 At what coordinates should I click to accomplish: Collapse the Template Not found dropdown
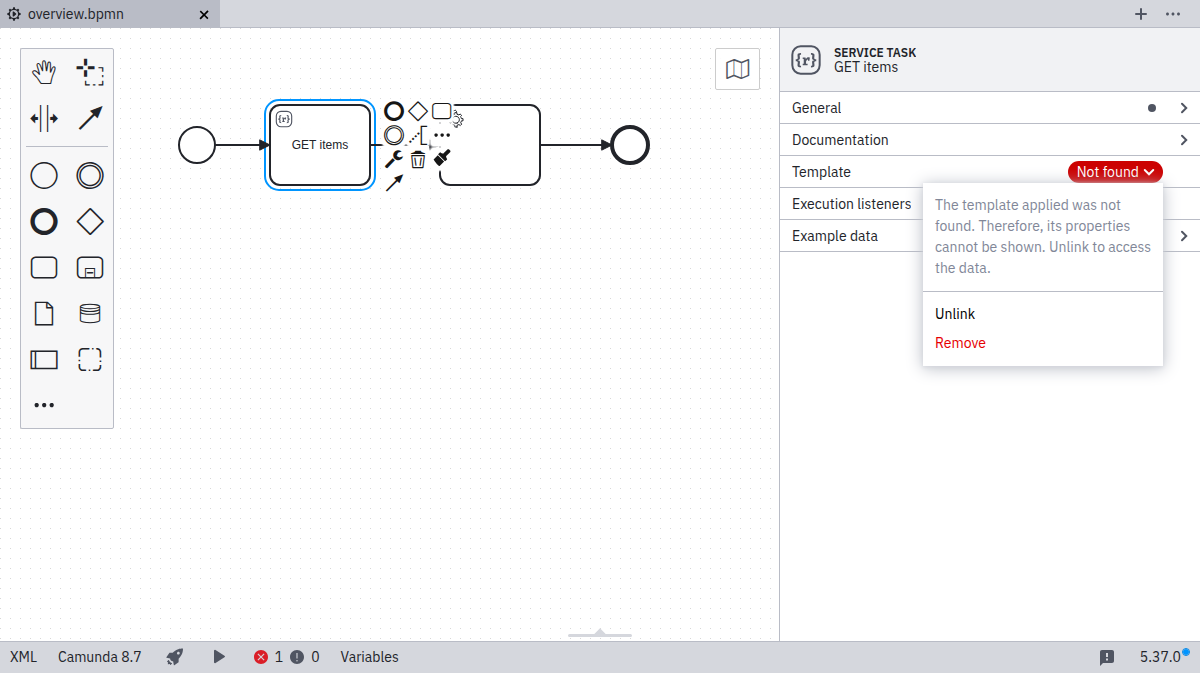click(x=1115, y=172)
